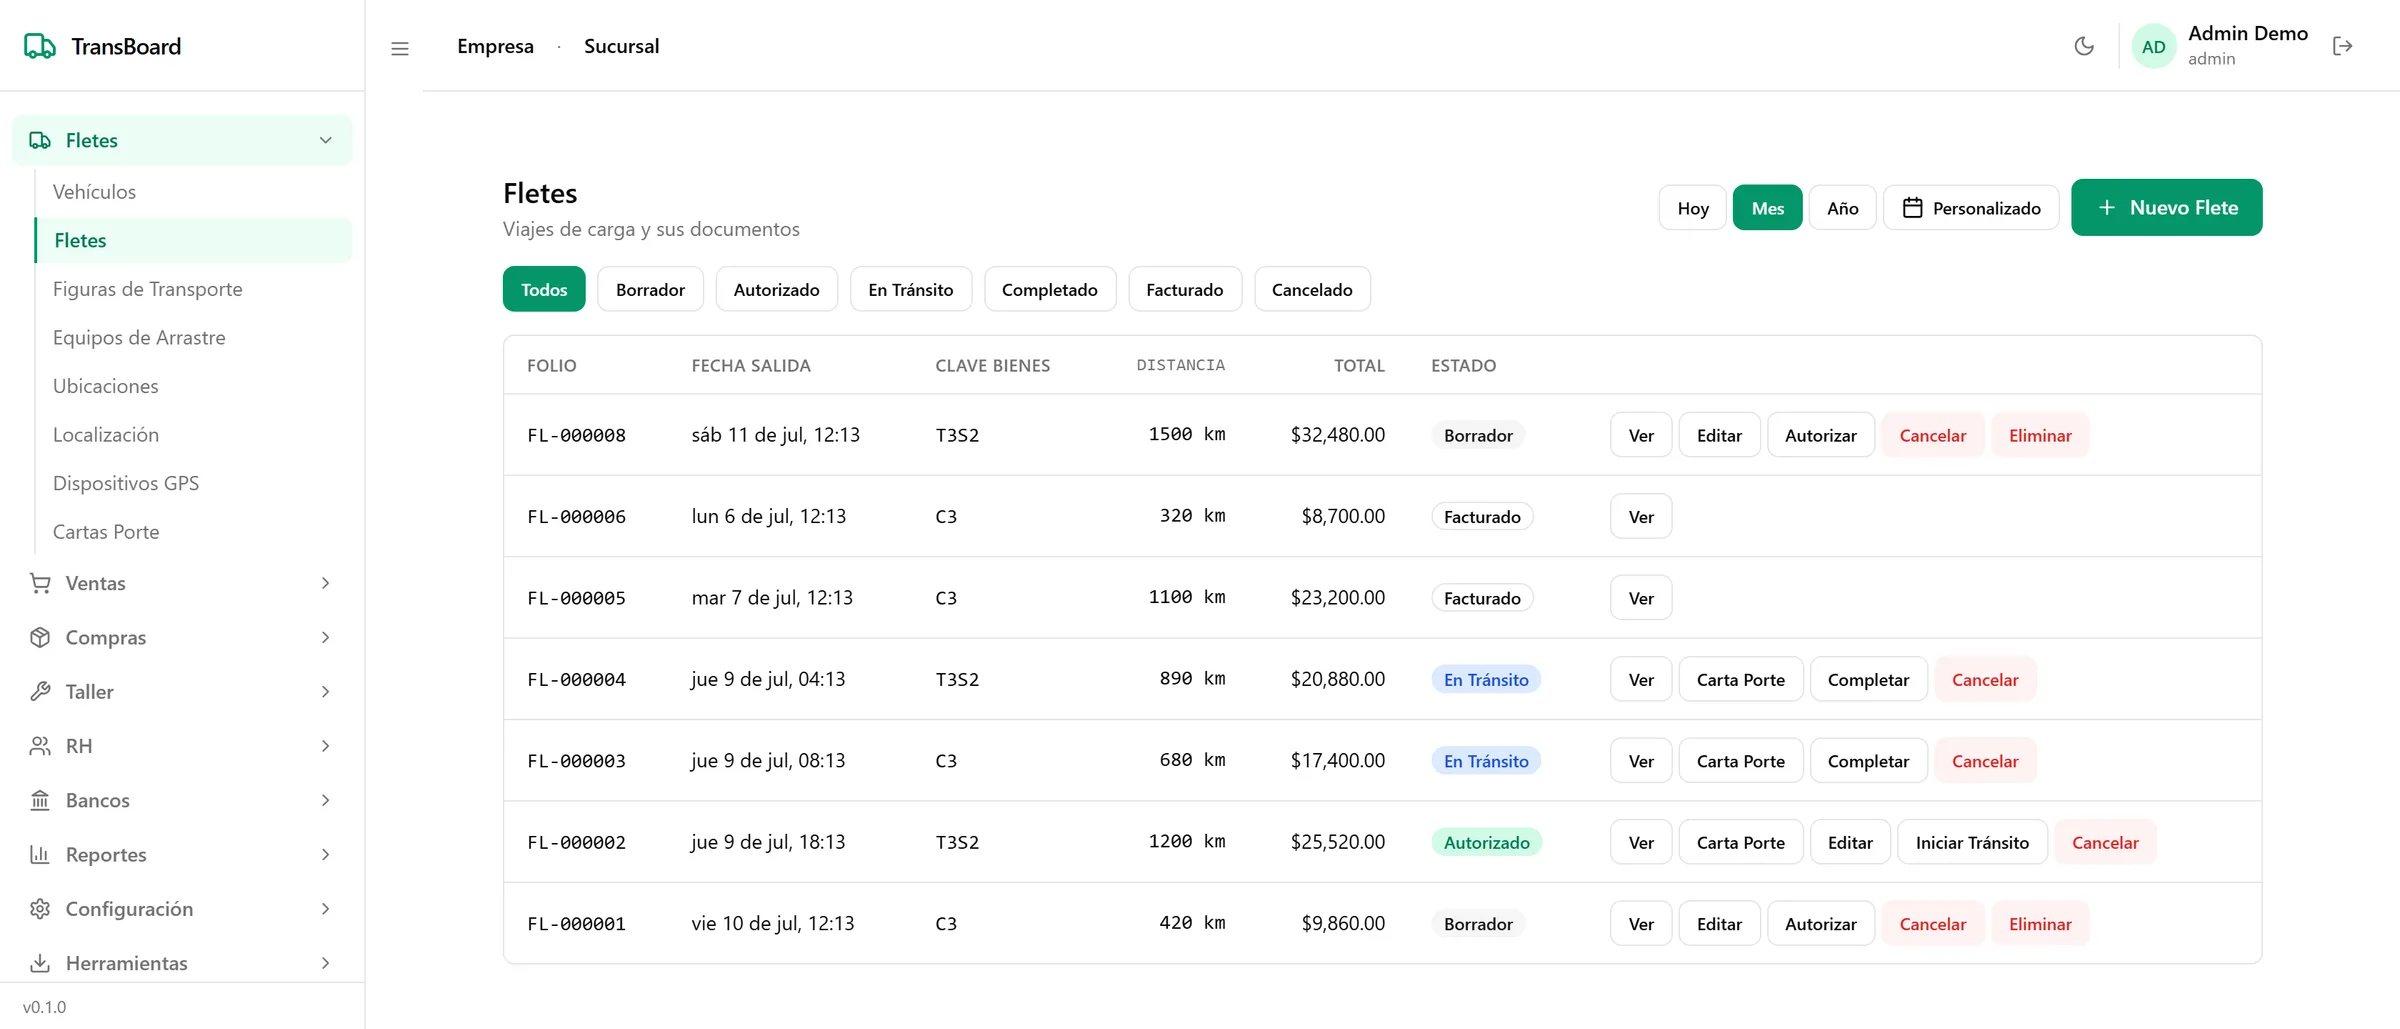Screen dimensions: 2400x1029
Task: Switch to dark mode moon icon
Action: [x=2084, y=46]
